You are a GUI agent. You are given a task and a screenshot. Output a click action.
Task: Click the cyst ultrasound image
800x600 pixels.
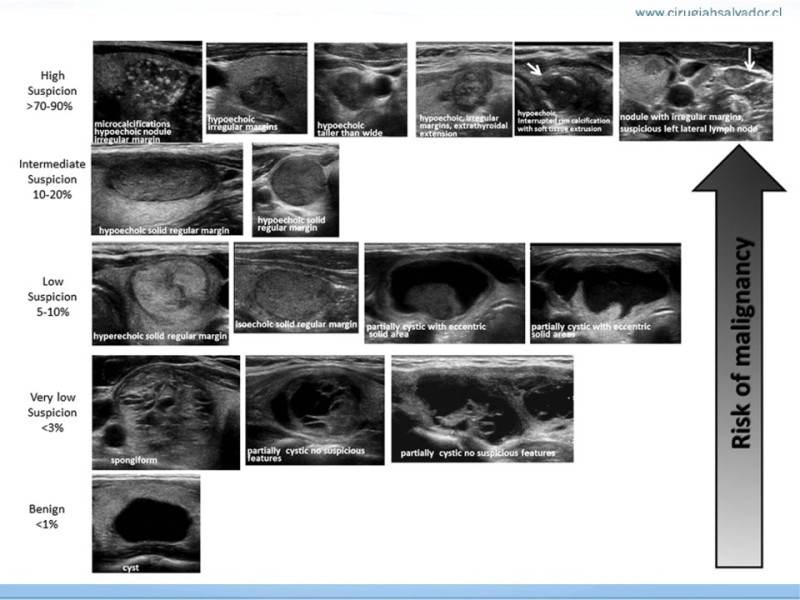(146, 524)
